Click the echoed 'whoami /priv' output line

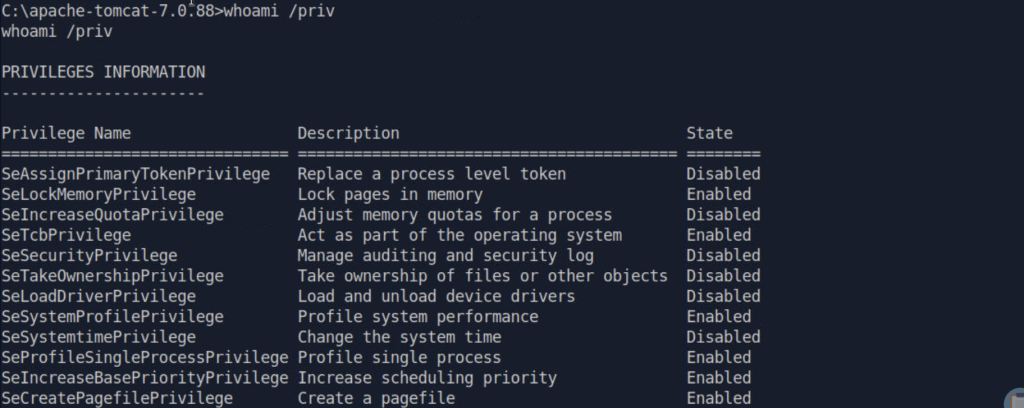tap(57, 32)
